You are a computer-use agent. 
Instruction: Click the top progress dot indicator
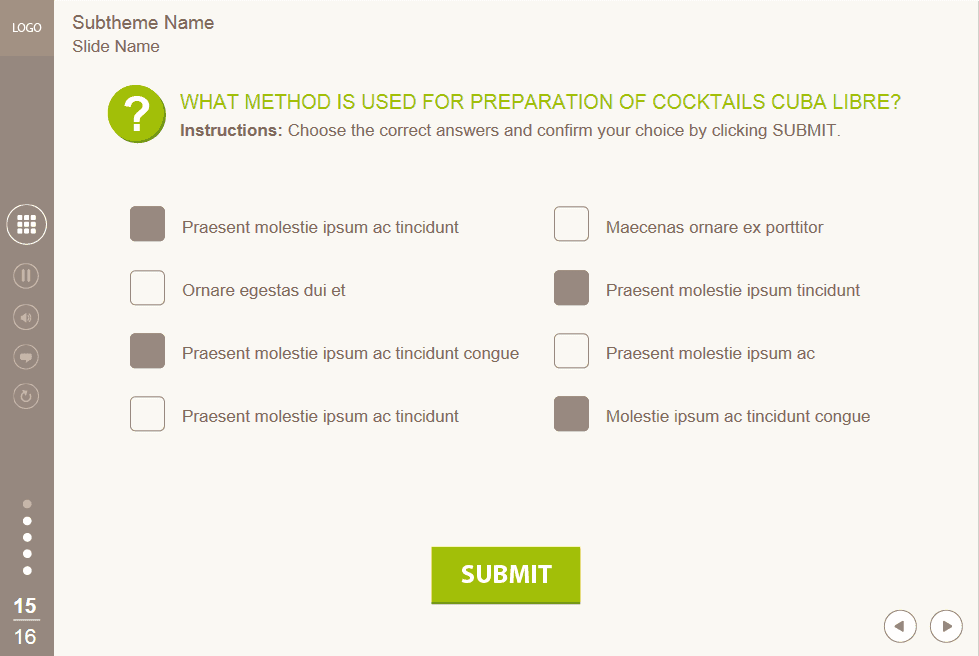[x=26, y=503]
